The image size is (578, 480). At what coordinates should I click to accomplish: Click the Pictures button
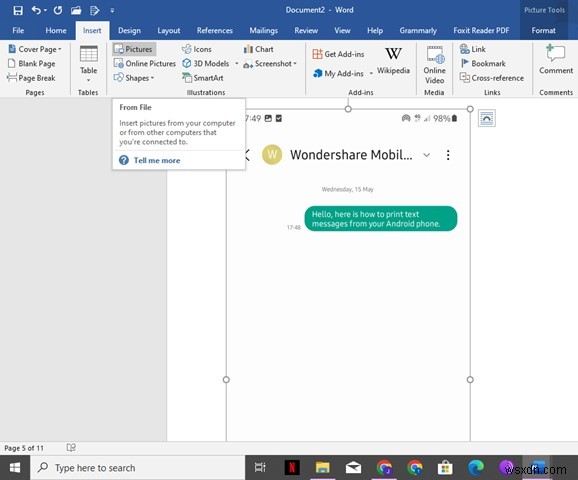tap(134, 49)
